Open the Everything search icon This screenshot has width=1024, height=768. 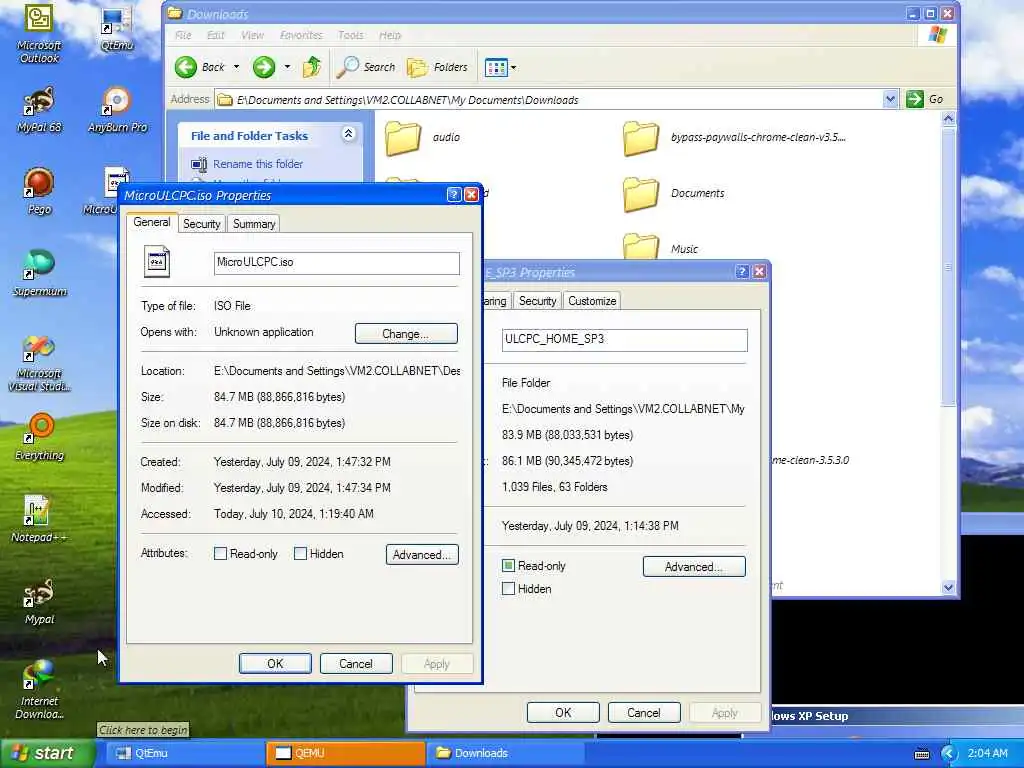[39, 437]
